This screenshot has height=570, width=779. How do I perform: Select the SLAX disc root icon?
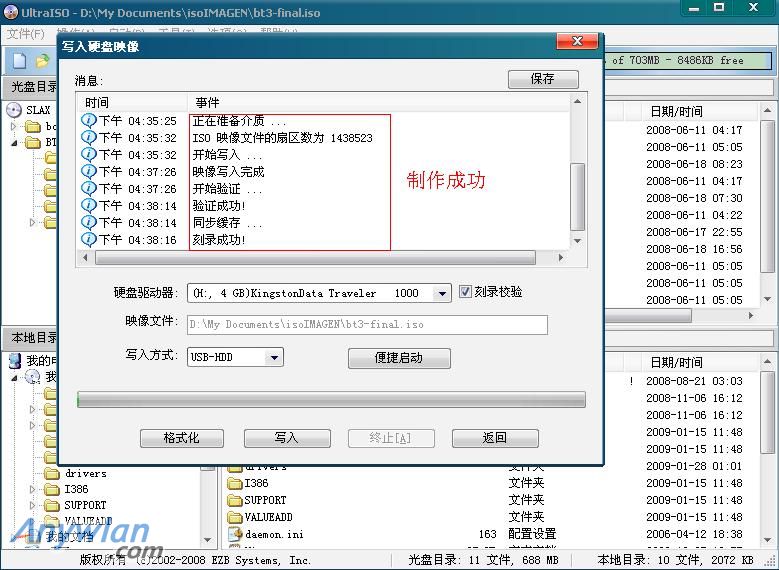14,110
